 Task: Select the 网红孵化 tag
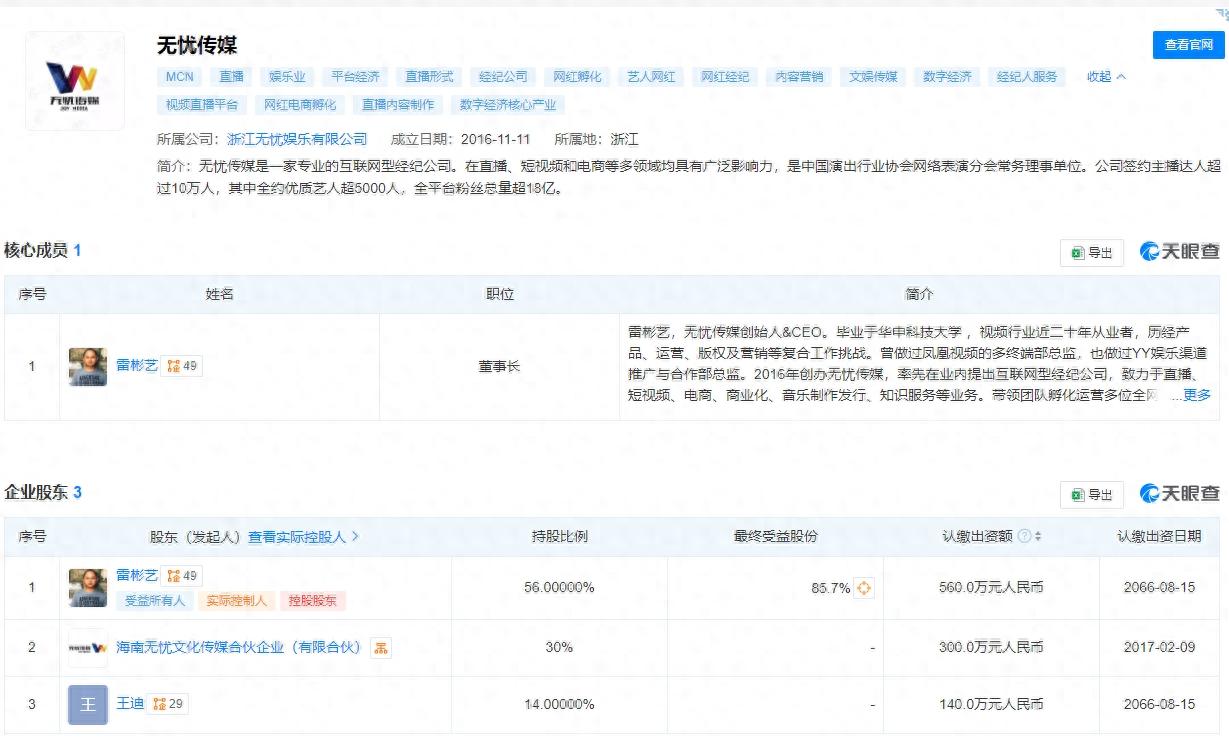[577, 77]
